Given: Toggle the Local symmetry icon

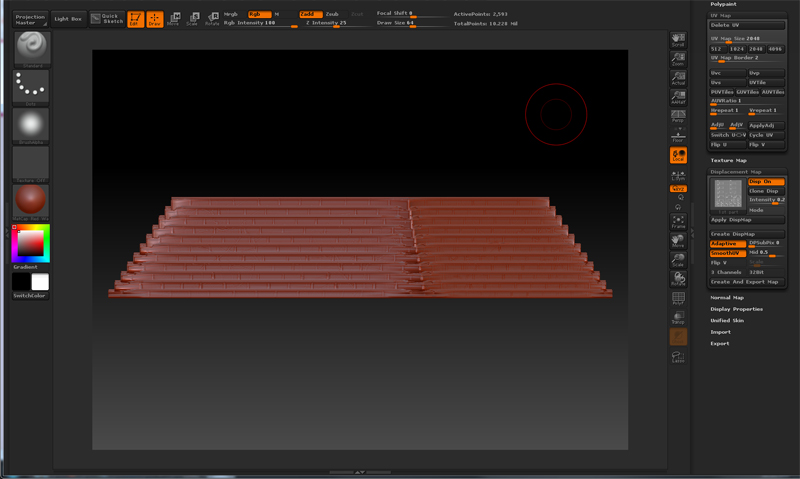Looking at the screenshot, I should point(678,155).
